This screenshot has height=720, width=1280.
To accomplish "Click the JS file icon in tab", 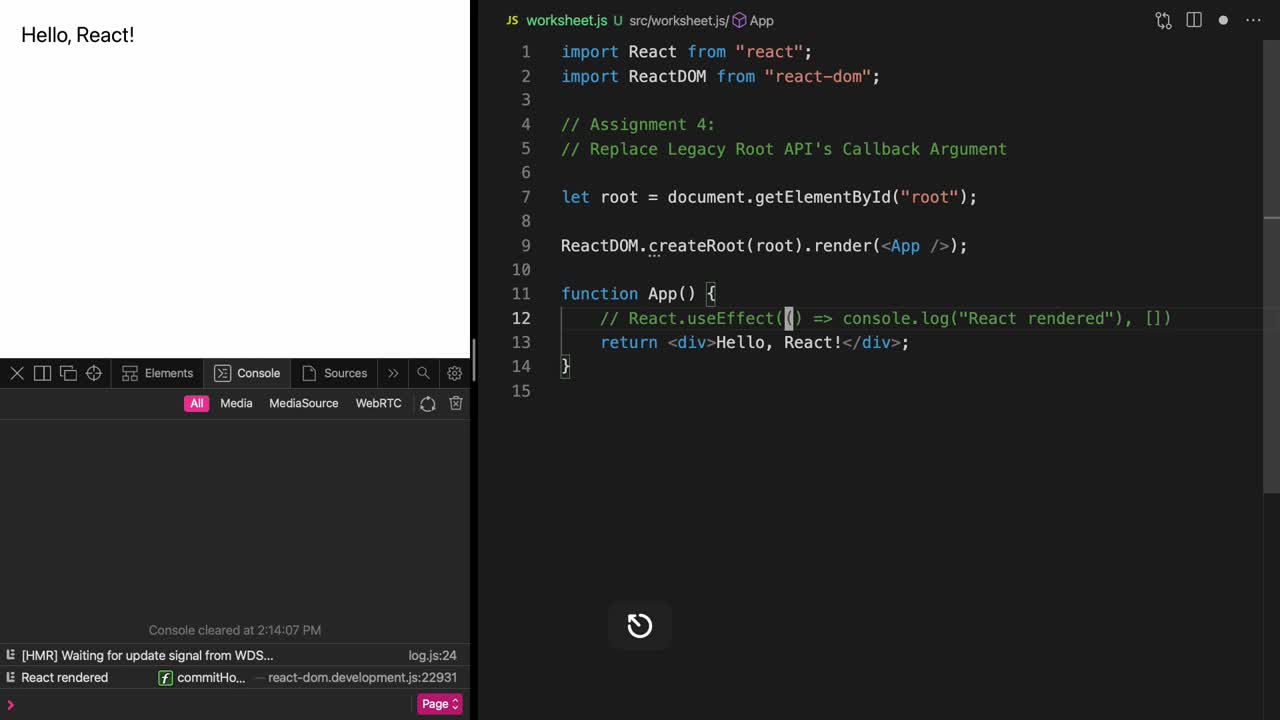I will [512, 20].
